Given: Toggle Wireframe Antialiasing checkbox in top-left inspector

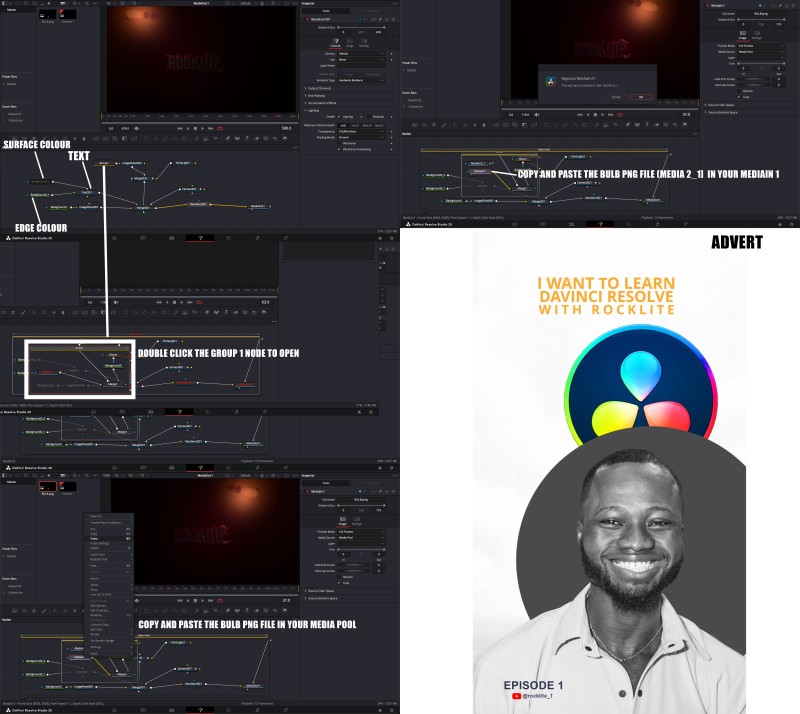Looking at the screenshot, I should coord(339,150).
